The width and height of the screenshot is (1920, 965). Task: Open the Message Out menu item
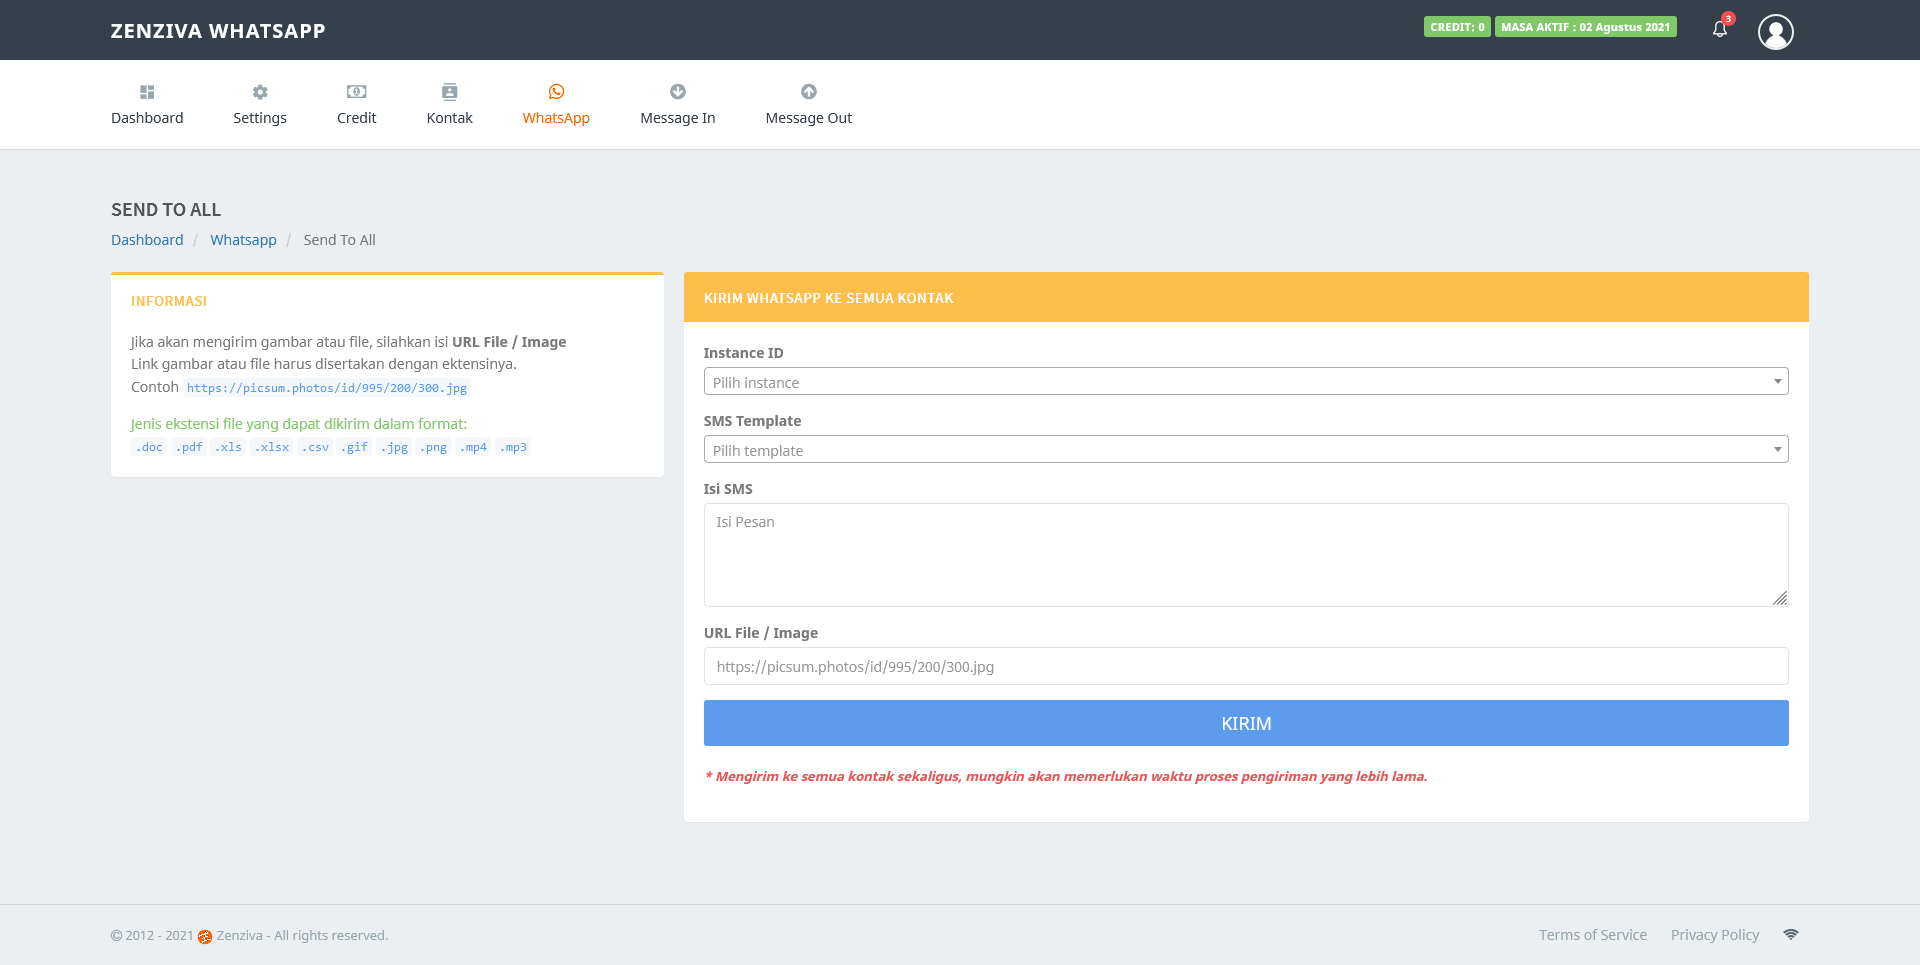(809, 105)
